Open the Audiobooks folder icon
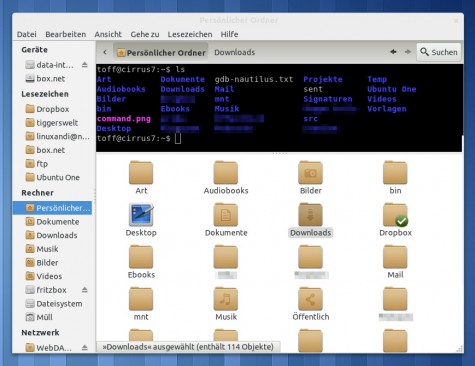 click(226, 173)
